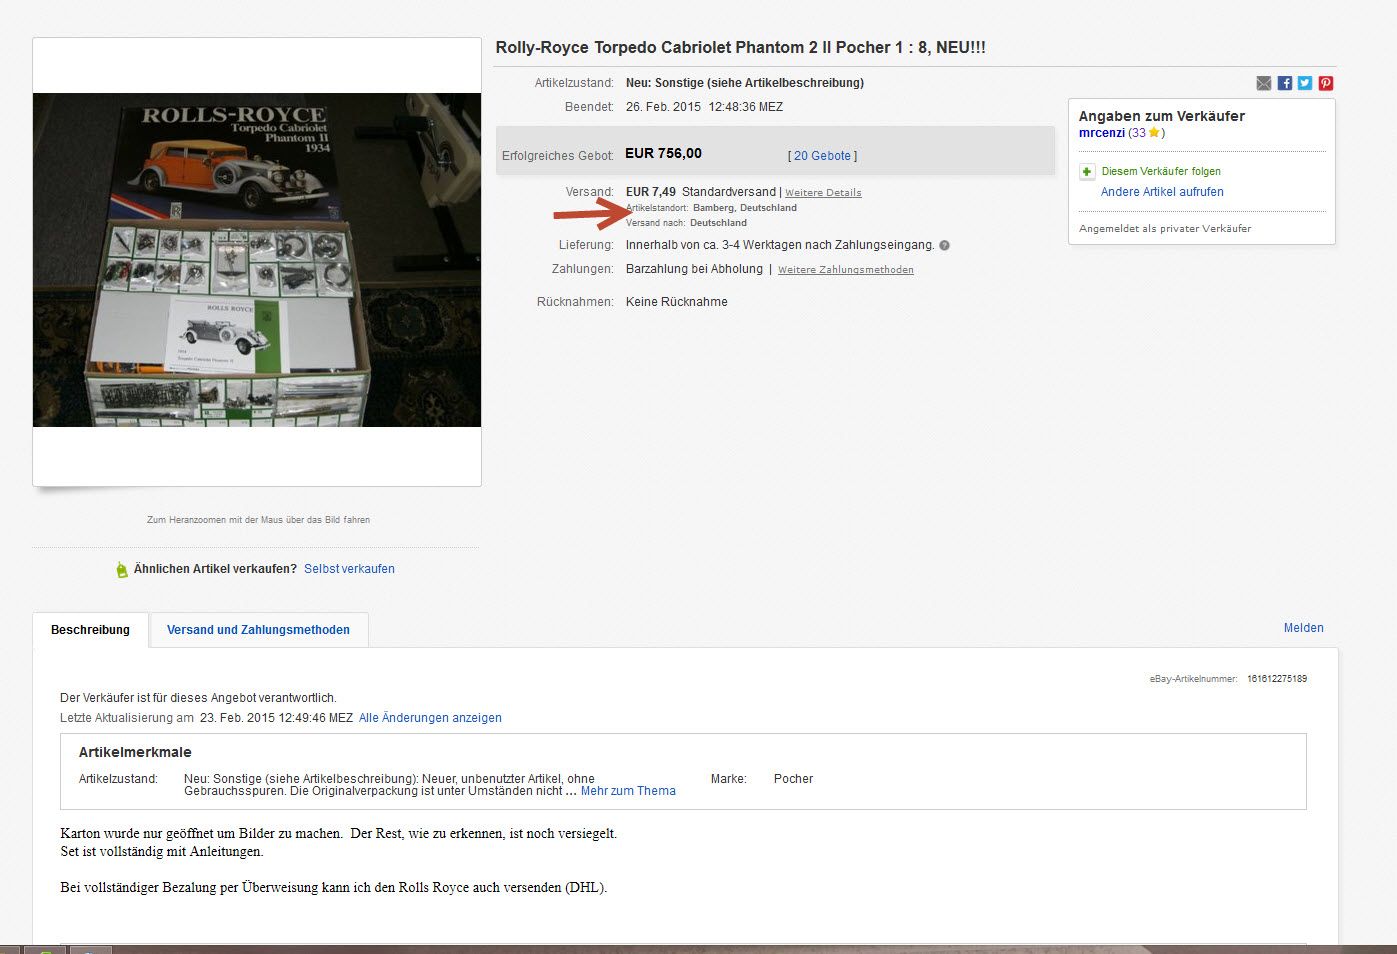Share the listing on Facebook
1397x954 pixels.
[1285, 83]
